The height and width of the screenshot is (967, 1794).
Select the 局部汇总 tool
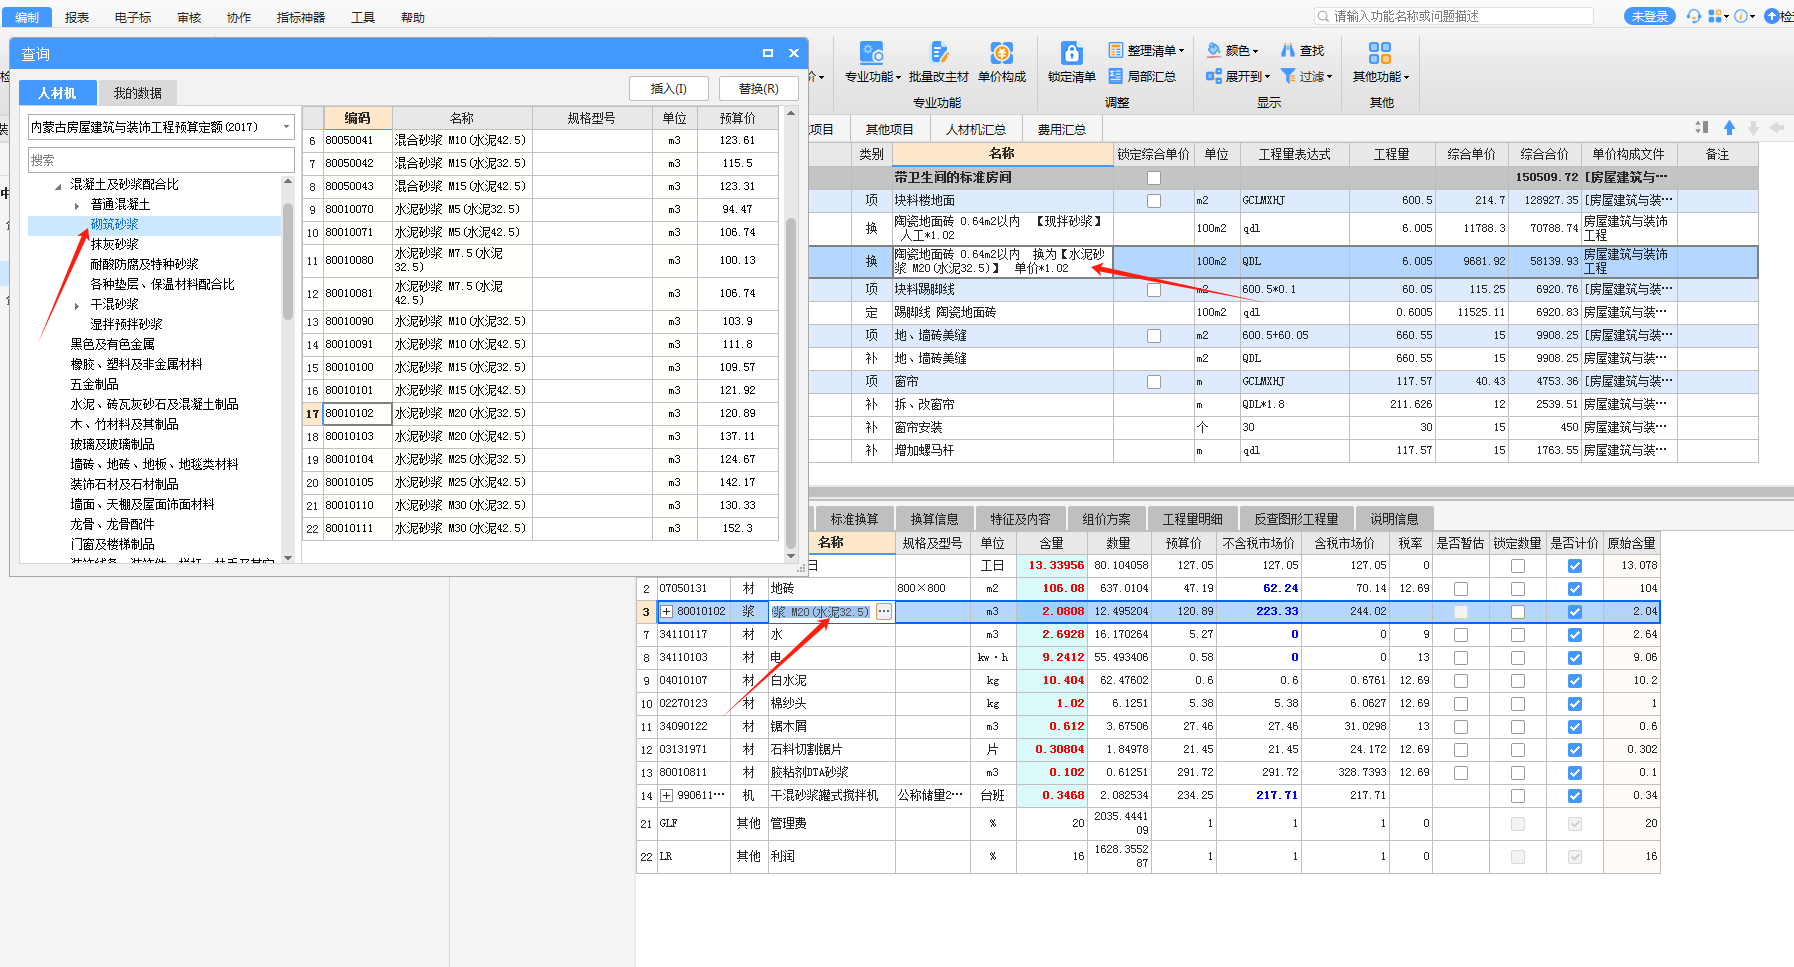tap(1142, 76)
